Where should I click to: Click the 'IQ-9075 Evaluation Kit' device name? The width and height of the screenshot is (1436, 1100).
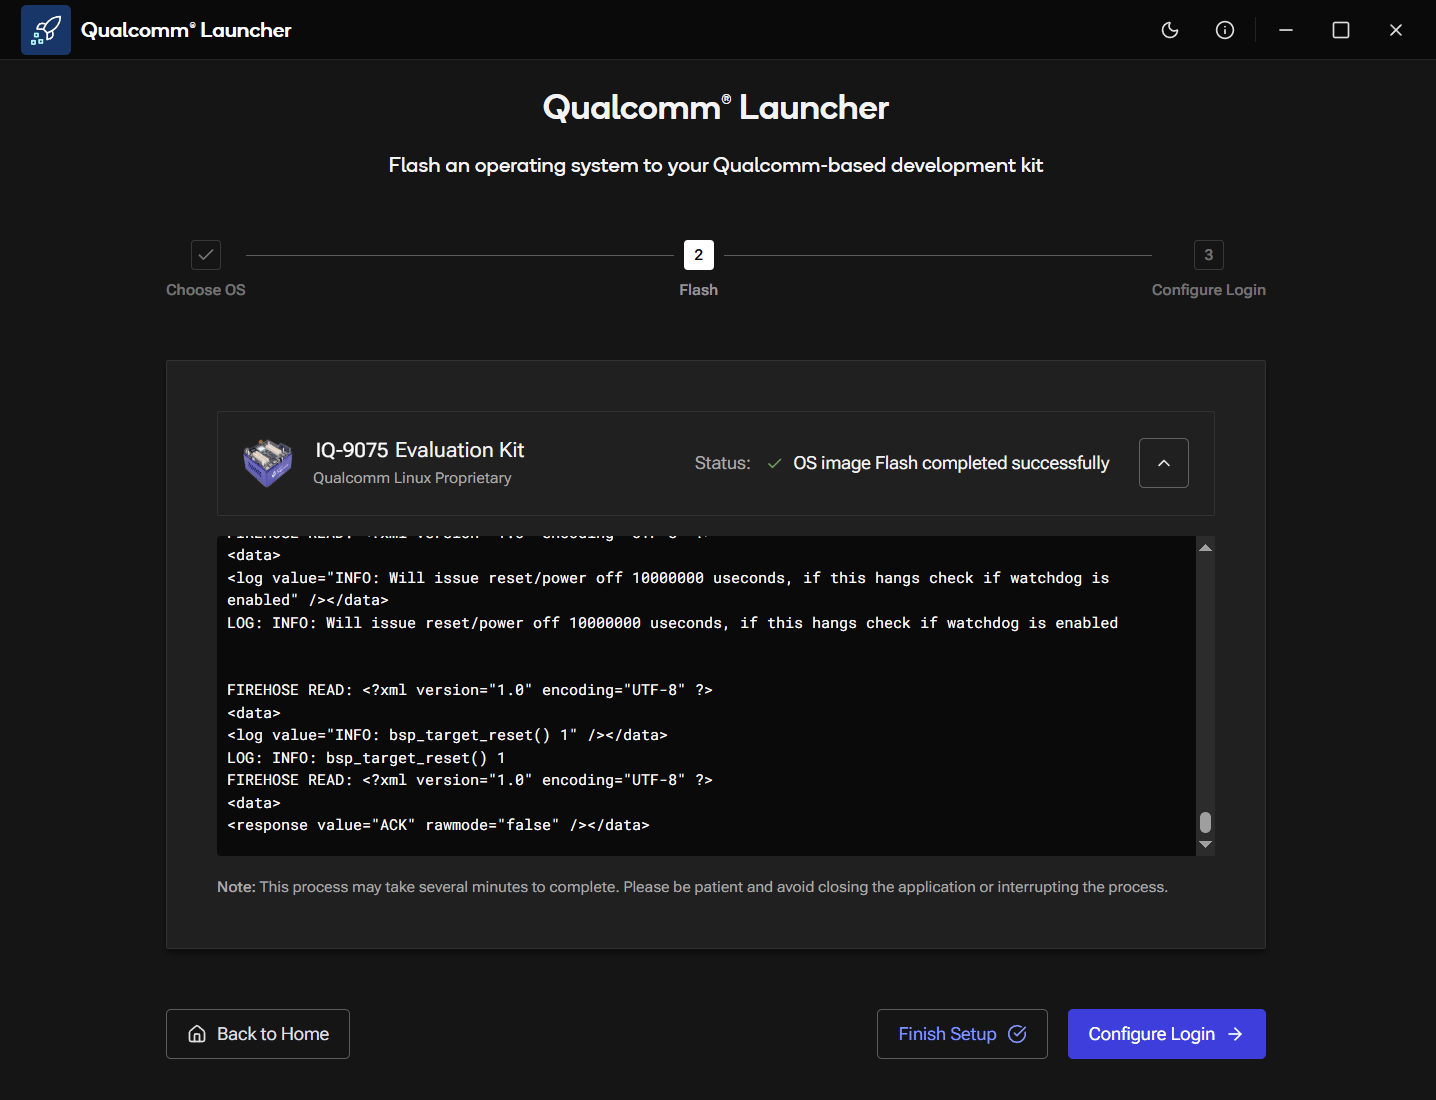tap(420, 450)
